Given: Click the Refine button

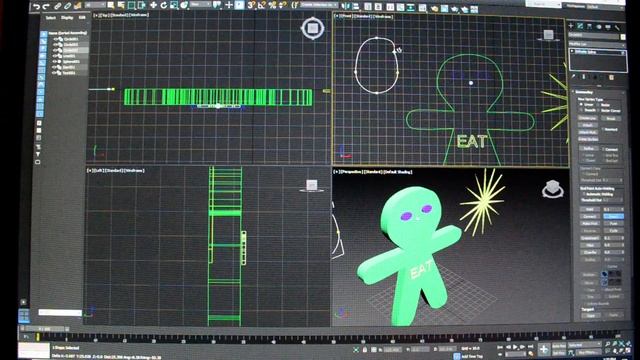Looking at the screenshot, I should [589, 149].
